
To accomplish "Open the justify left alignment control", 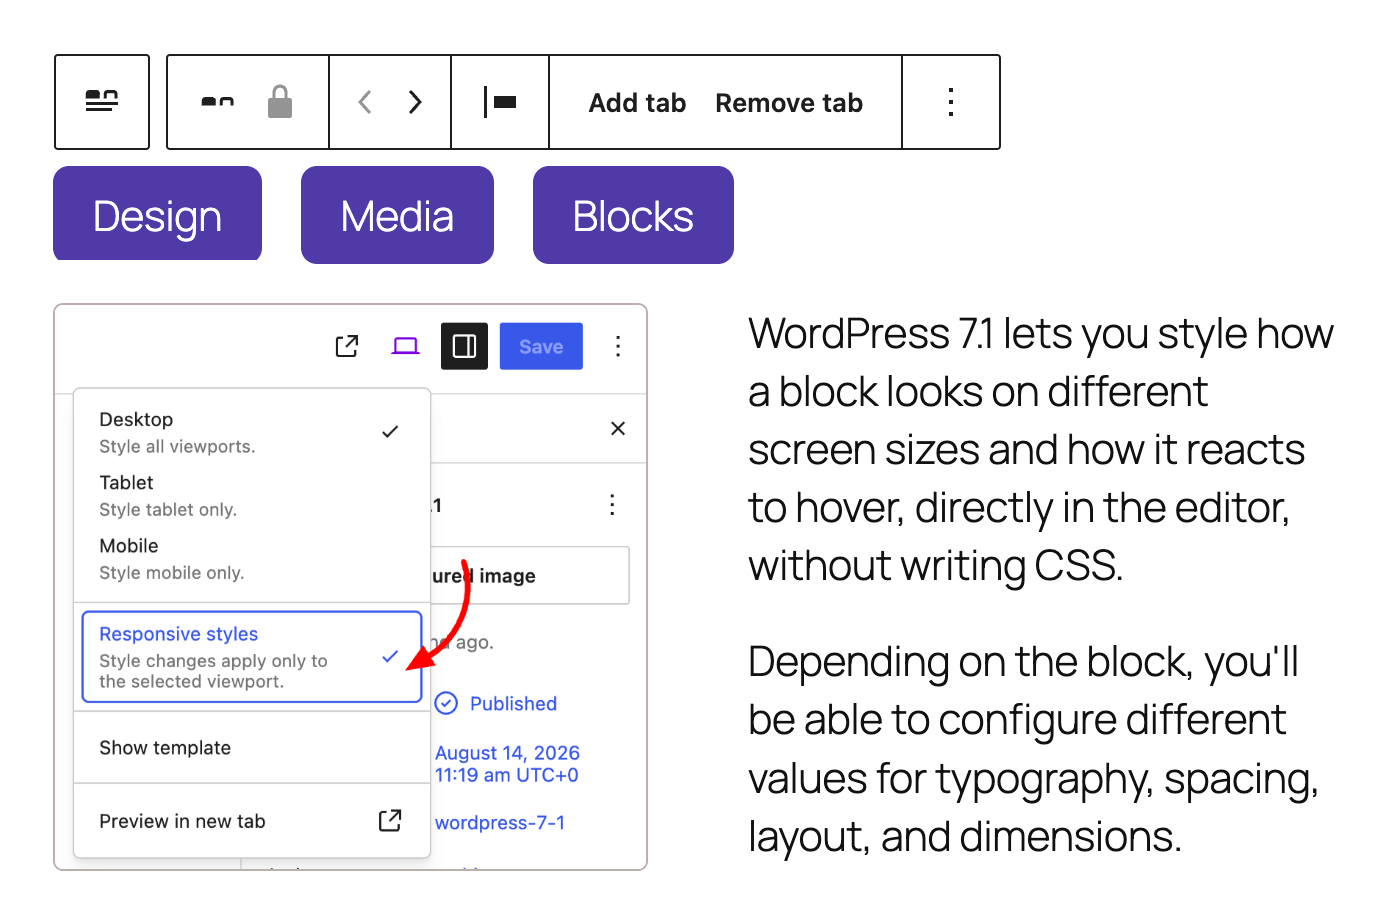I will tap(500, 102).
